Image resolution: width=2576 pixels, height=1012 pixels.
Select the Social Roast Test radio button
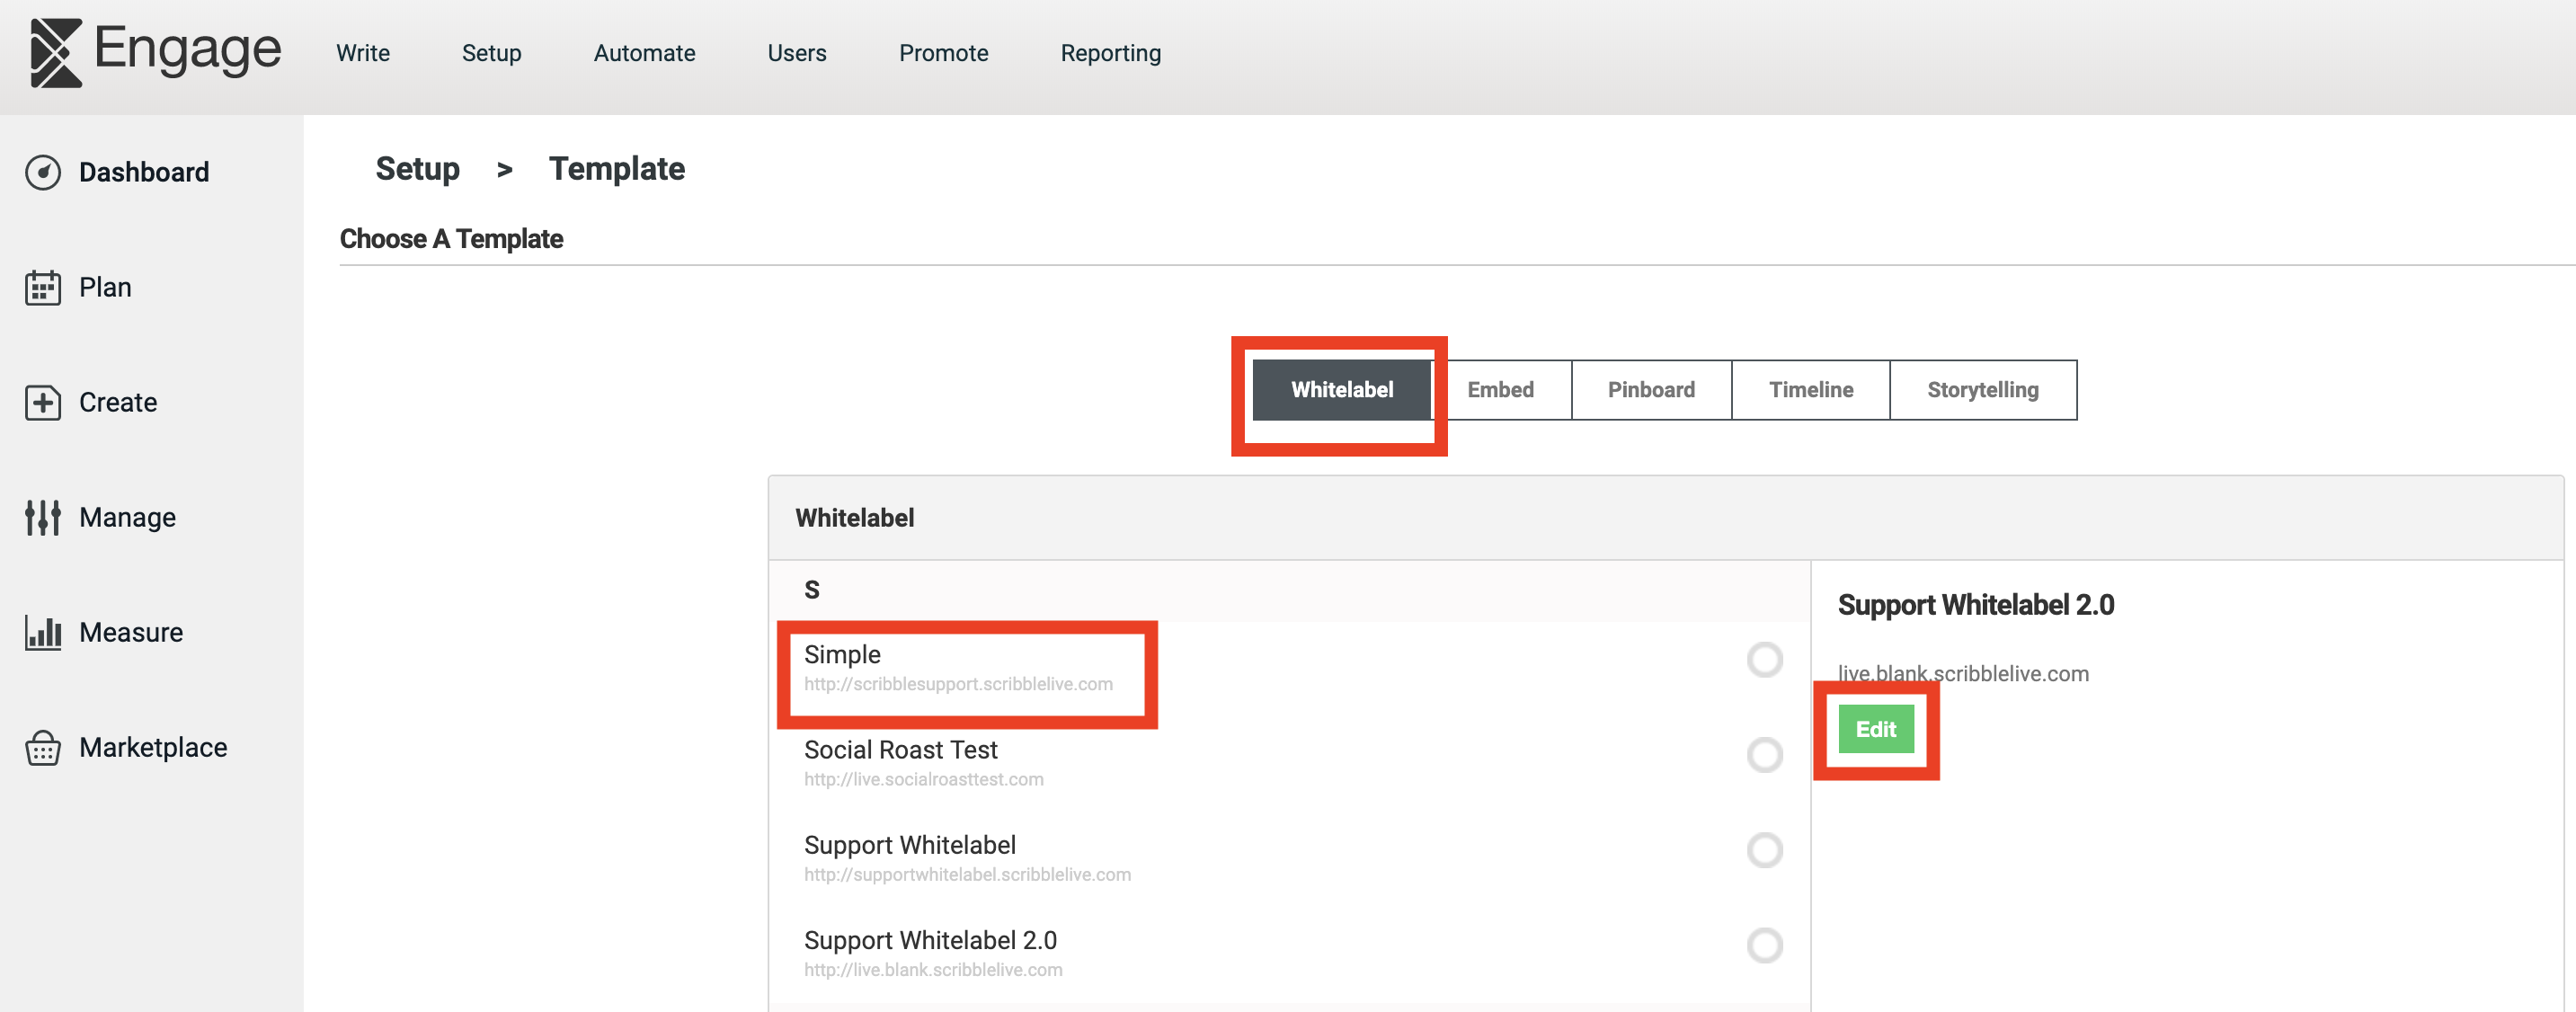click(x=1764, y=754)
